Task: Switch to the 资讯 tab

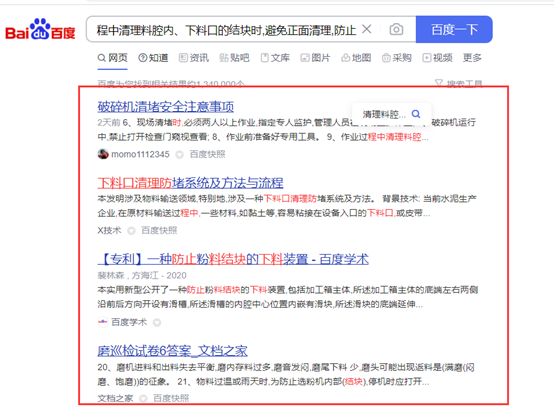Action: 194,58
